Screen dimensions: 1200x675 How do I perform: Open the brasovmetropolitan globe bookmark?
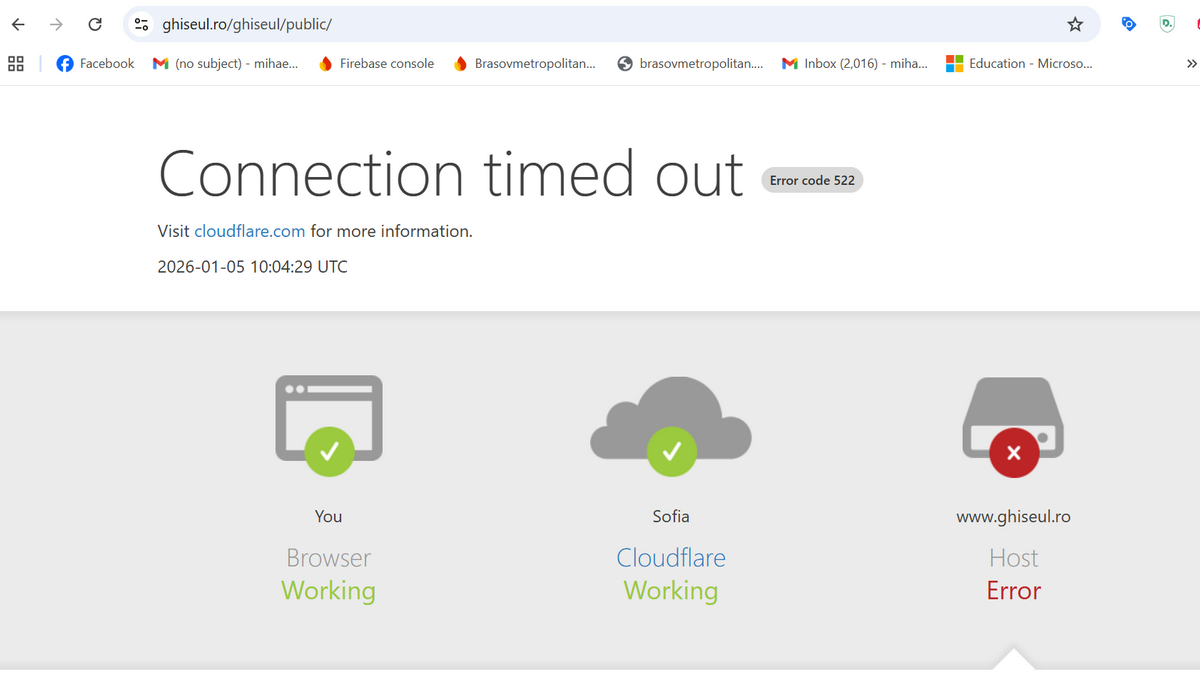point(690,63)
